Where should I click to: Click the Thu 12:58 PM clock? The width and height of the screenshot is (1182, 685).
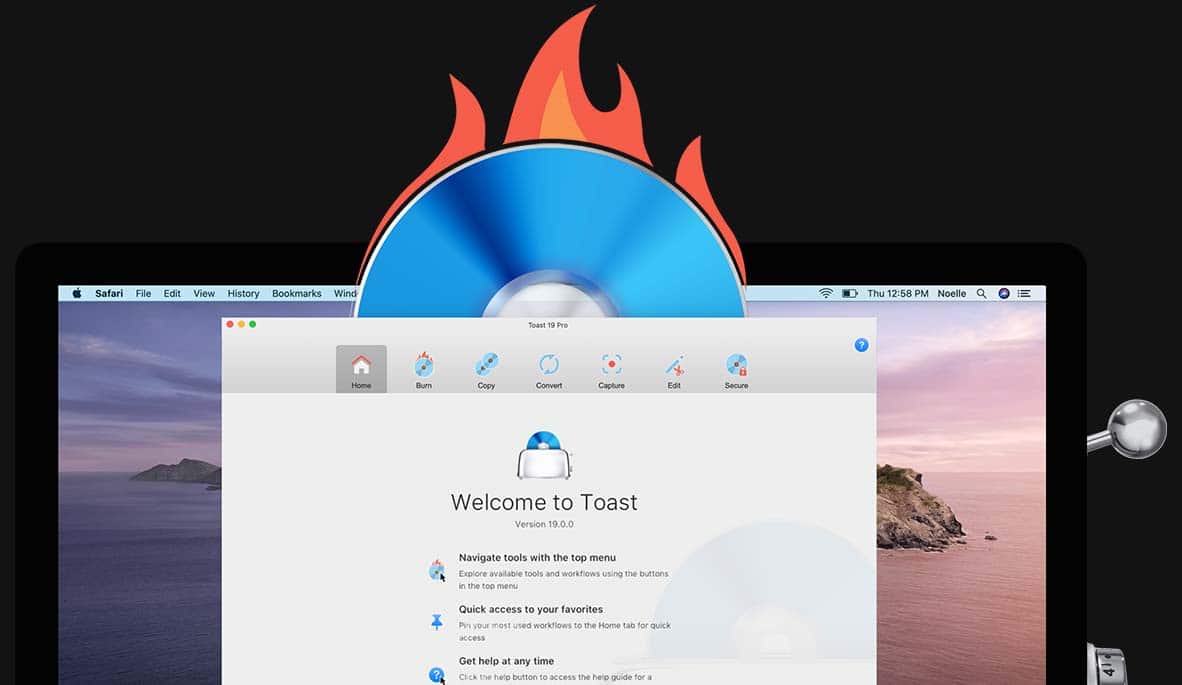click(898, 293)
